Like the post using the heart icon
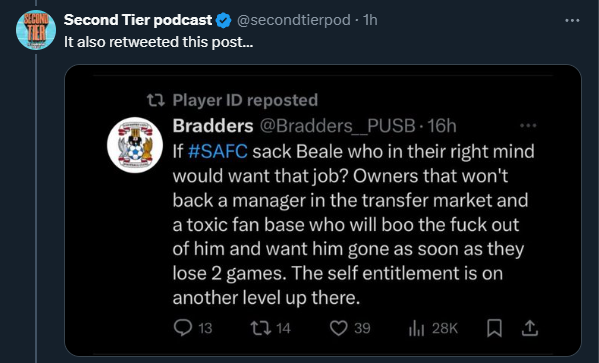Viewport: 599px width, 363px height. click(339, 328)
